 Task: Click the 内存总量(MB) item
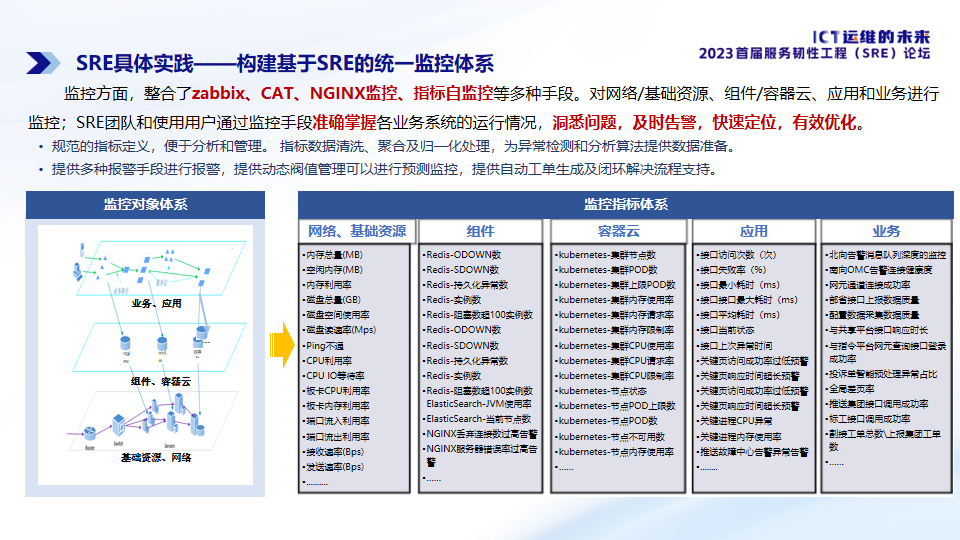(x=333, y=255)
